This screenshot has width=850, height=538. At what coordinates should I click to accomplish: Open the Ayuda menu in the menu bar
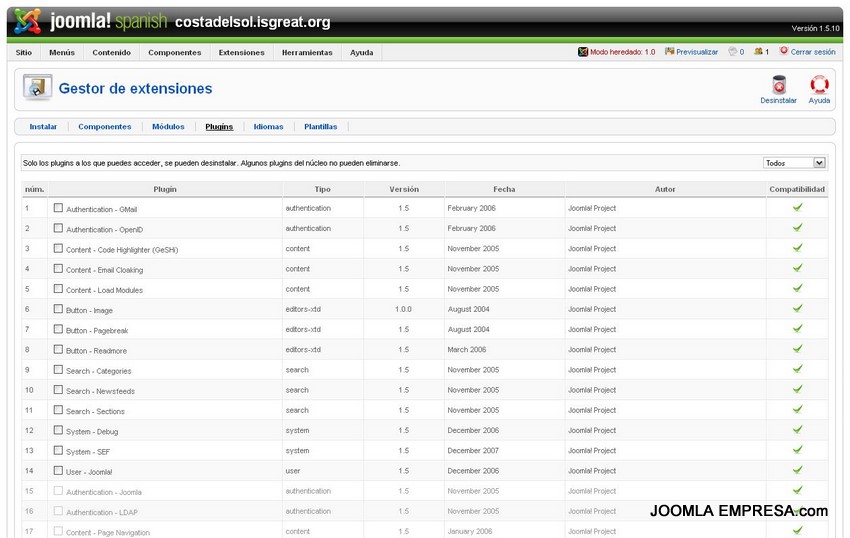coord(362,53)
